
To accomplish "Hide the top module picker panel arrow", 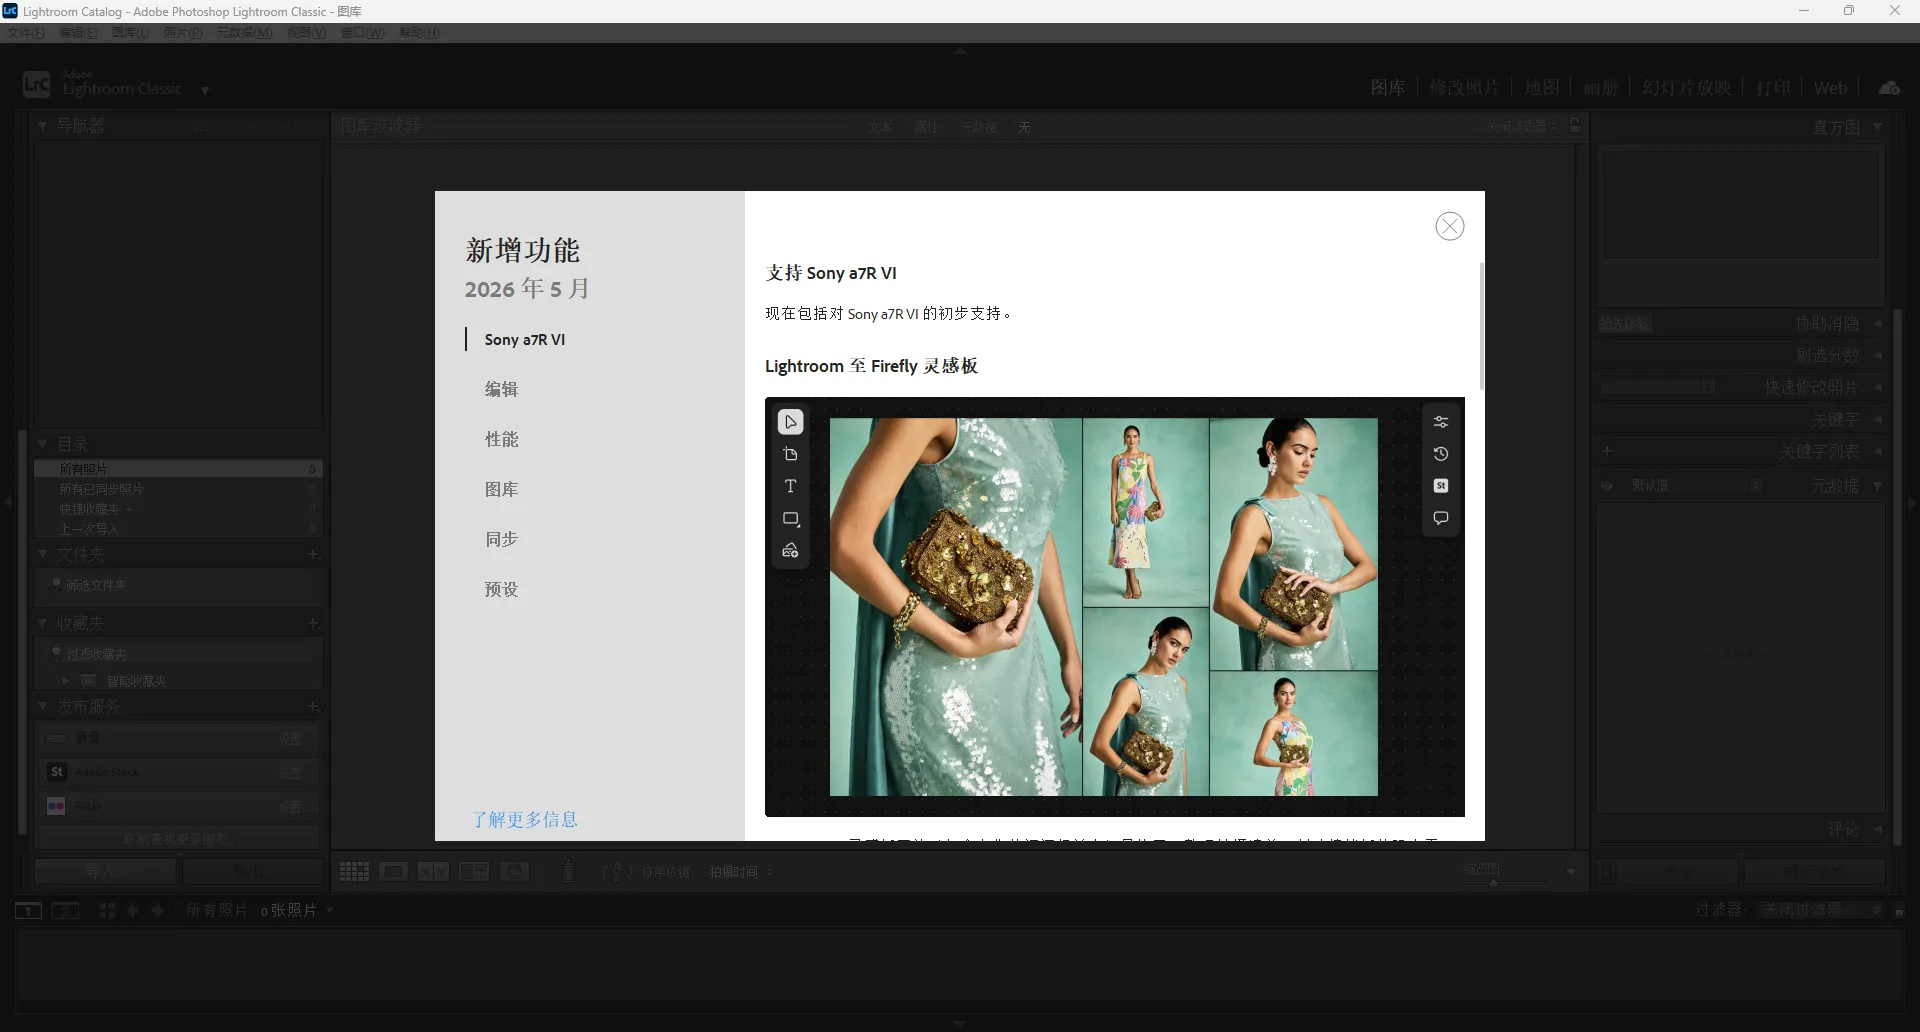I will point(959,50).
